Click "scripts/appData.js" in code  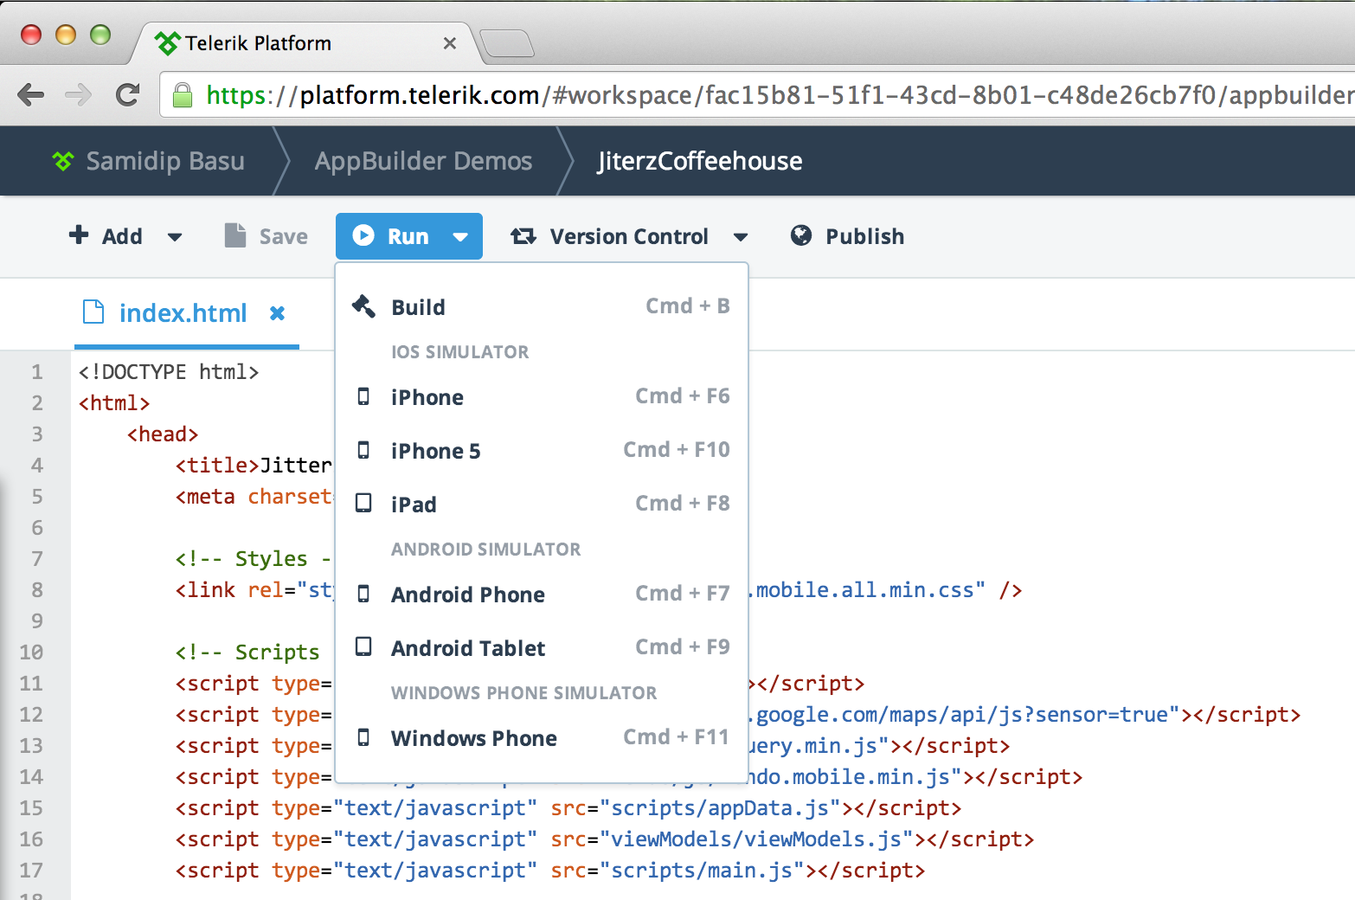[721, 808]
